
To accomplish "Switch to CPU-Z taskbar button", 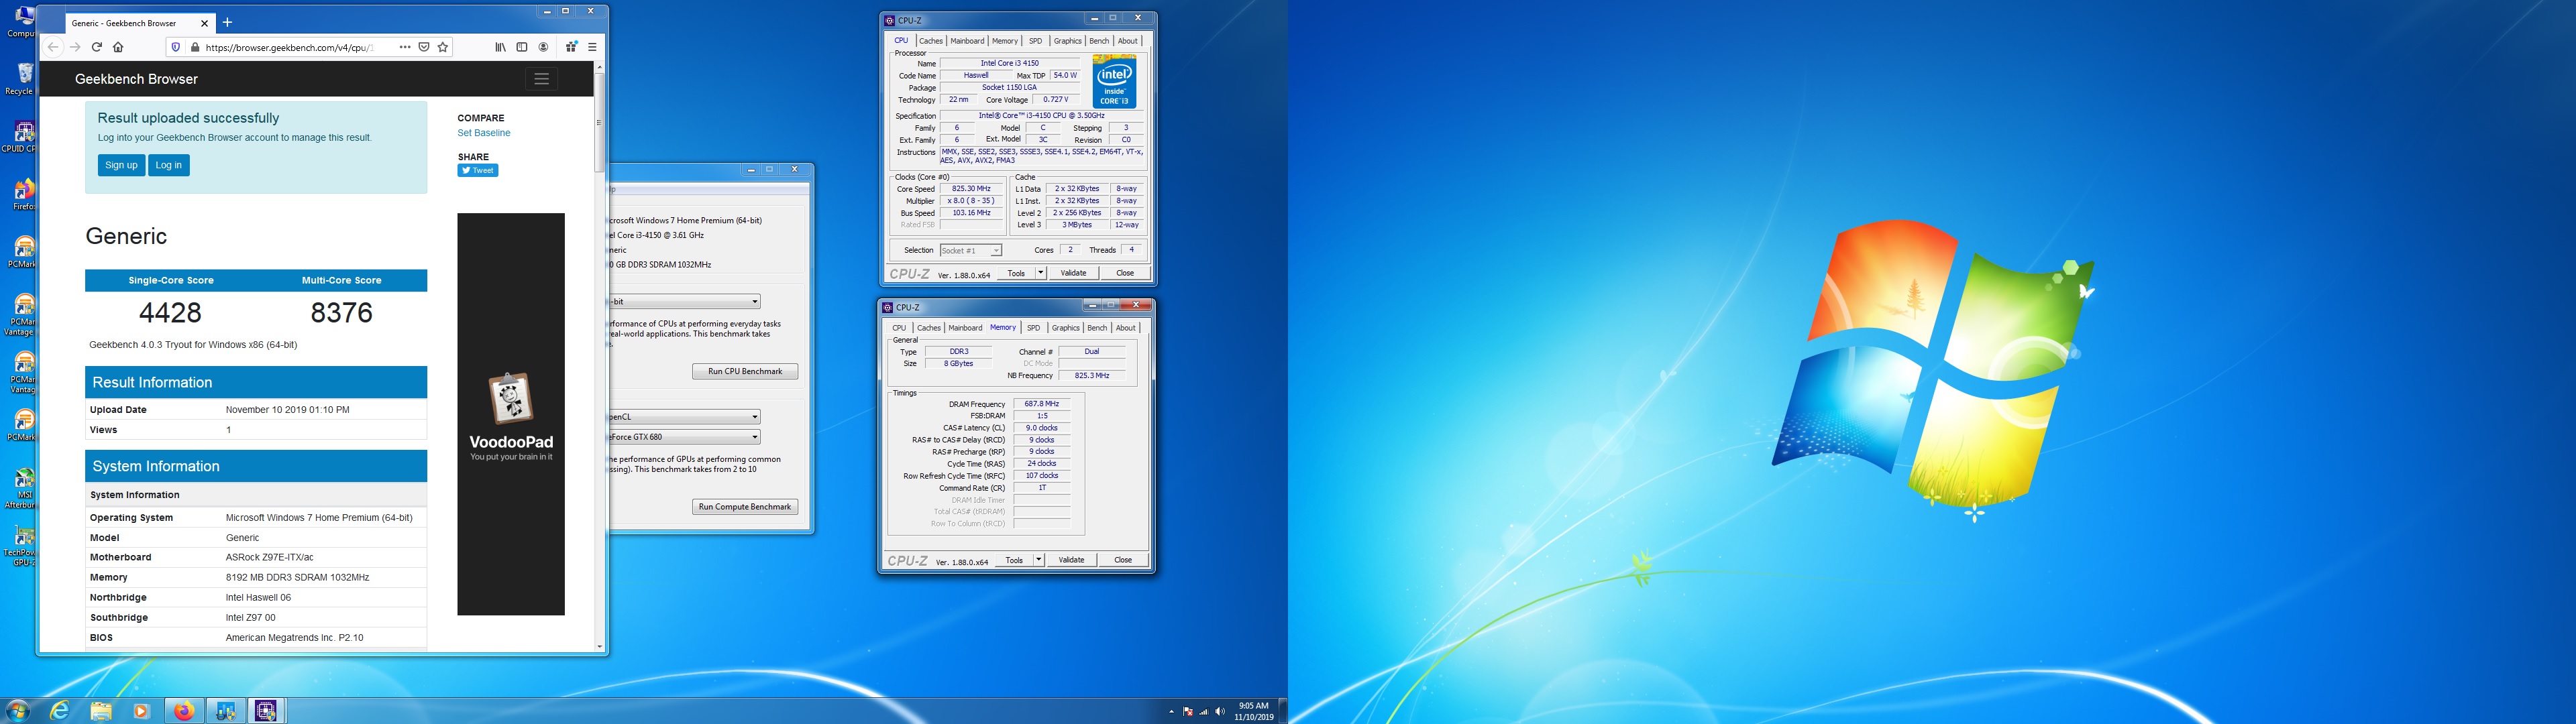I will [266, 711].
